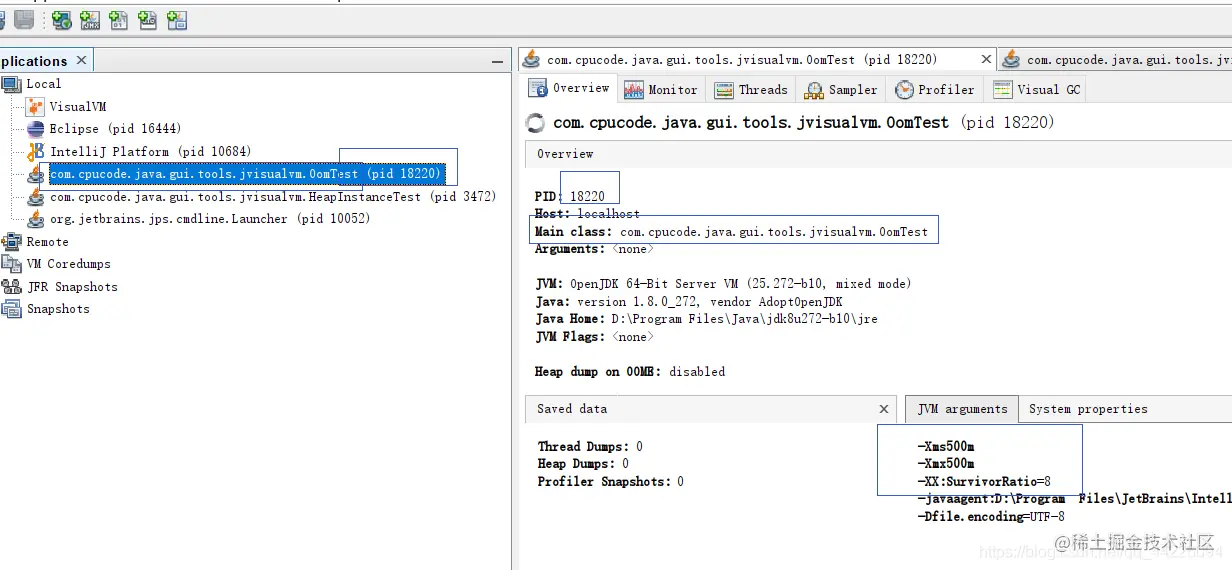The height and width of the screenshot is (570, 1232).
Task: Select the OomTest (pid 18220) tree label
Action: pyautogui.click(x=246, y=174)
